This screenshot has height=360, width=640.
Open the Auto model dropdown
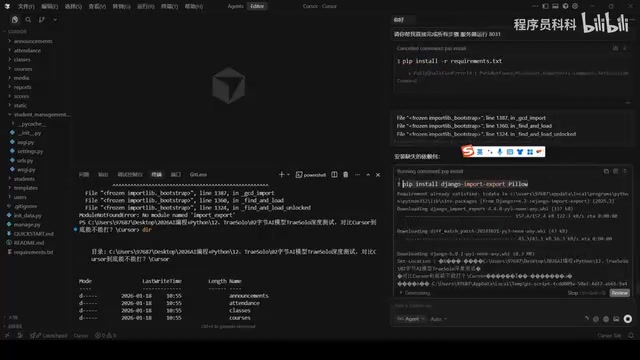click(x=438, y=319)
